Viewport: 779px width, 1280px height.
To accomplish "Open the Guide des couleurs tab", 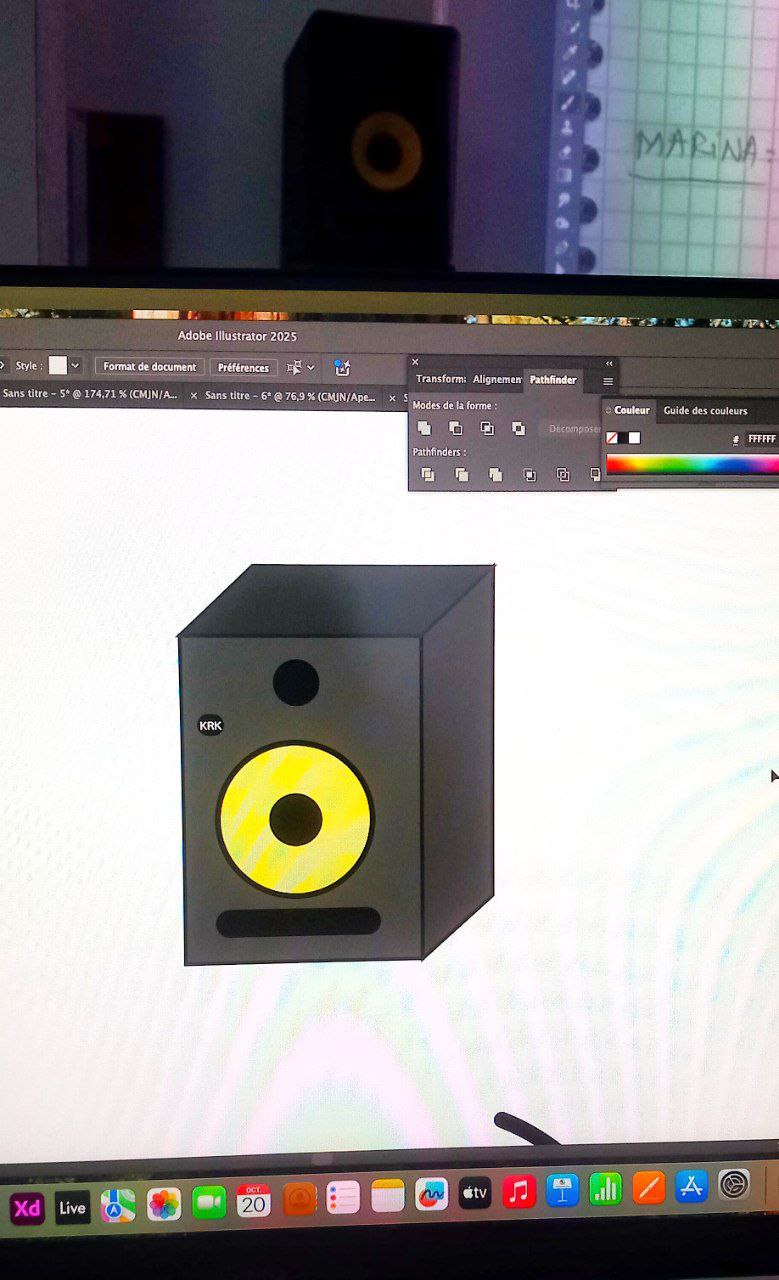I will [x=705, y=411].
